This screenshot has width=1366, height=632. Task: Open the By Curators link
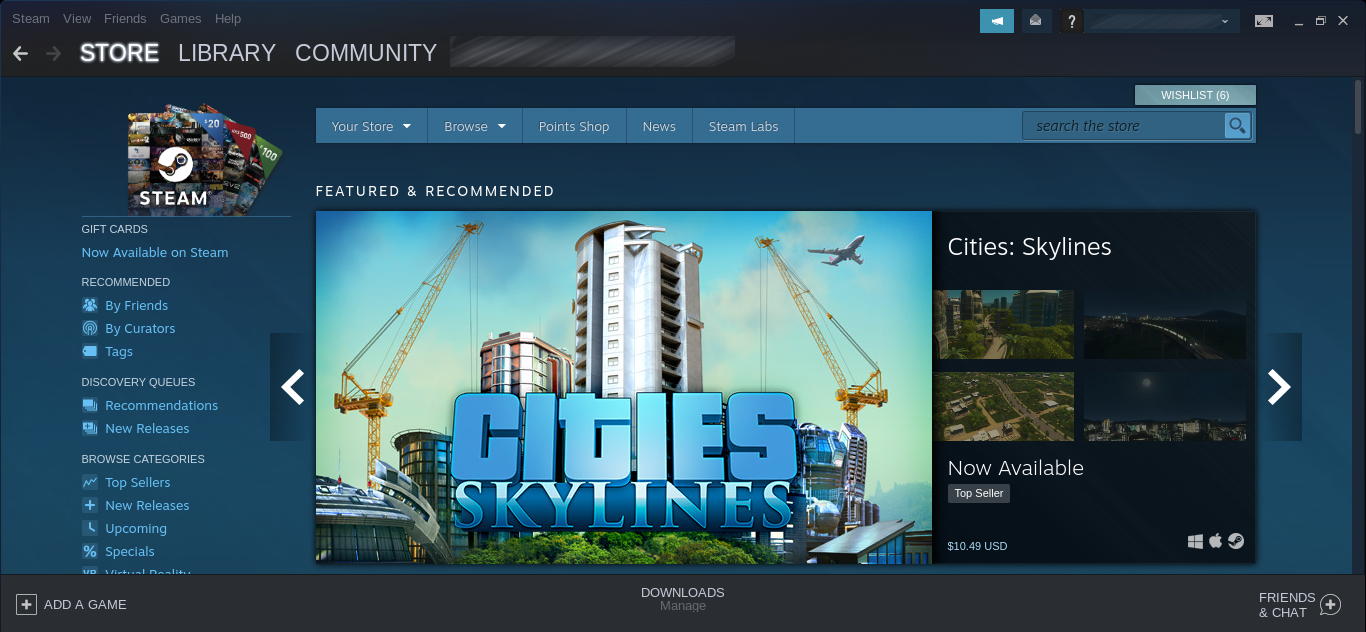tap(140, 328)
